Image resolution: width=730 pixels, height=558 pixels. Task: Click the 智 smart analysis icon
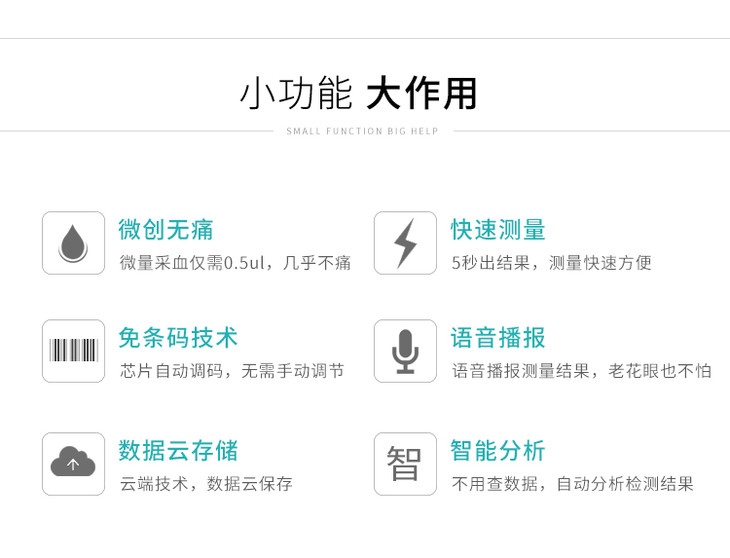(405, 463)
